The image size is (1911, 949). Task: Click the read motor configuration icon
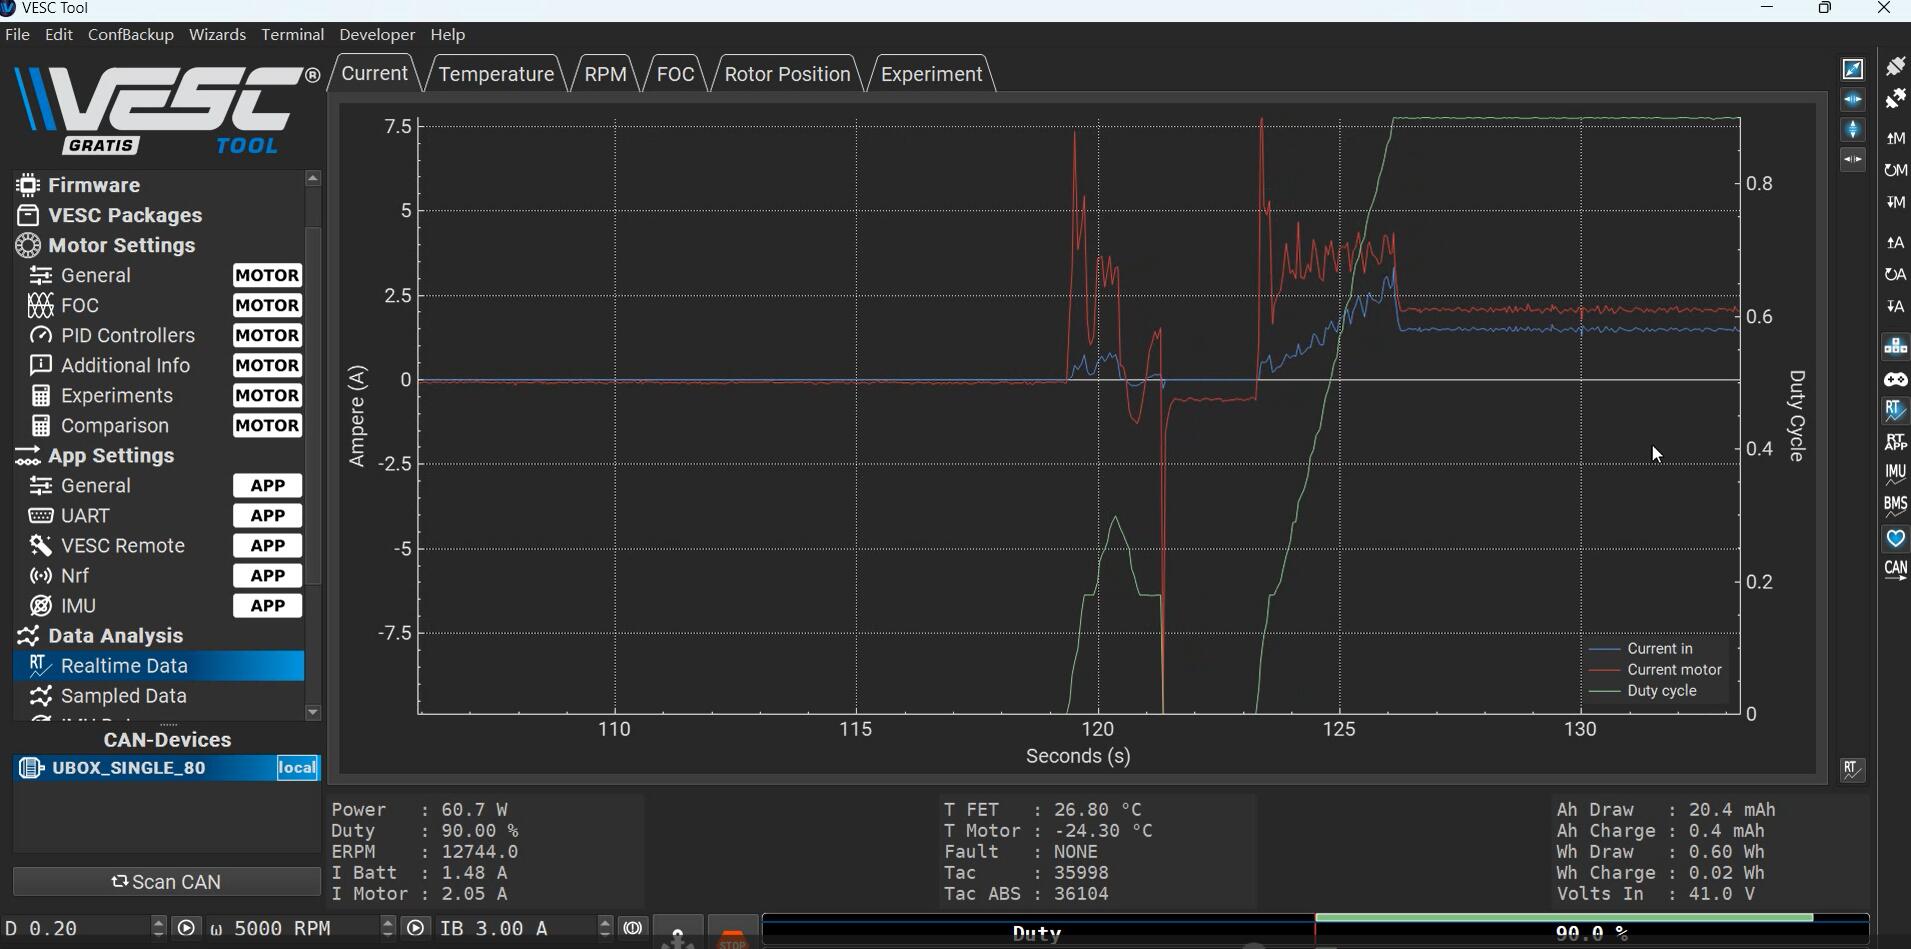tap(1895, 138)
